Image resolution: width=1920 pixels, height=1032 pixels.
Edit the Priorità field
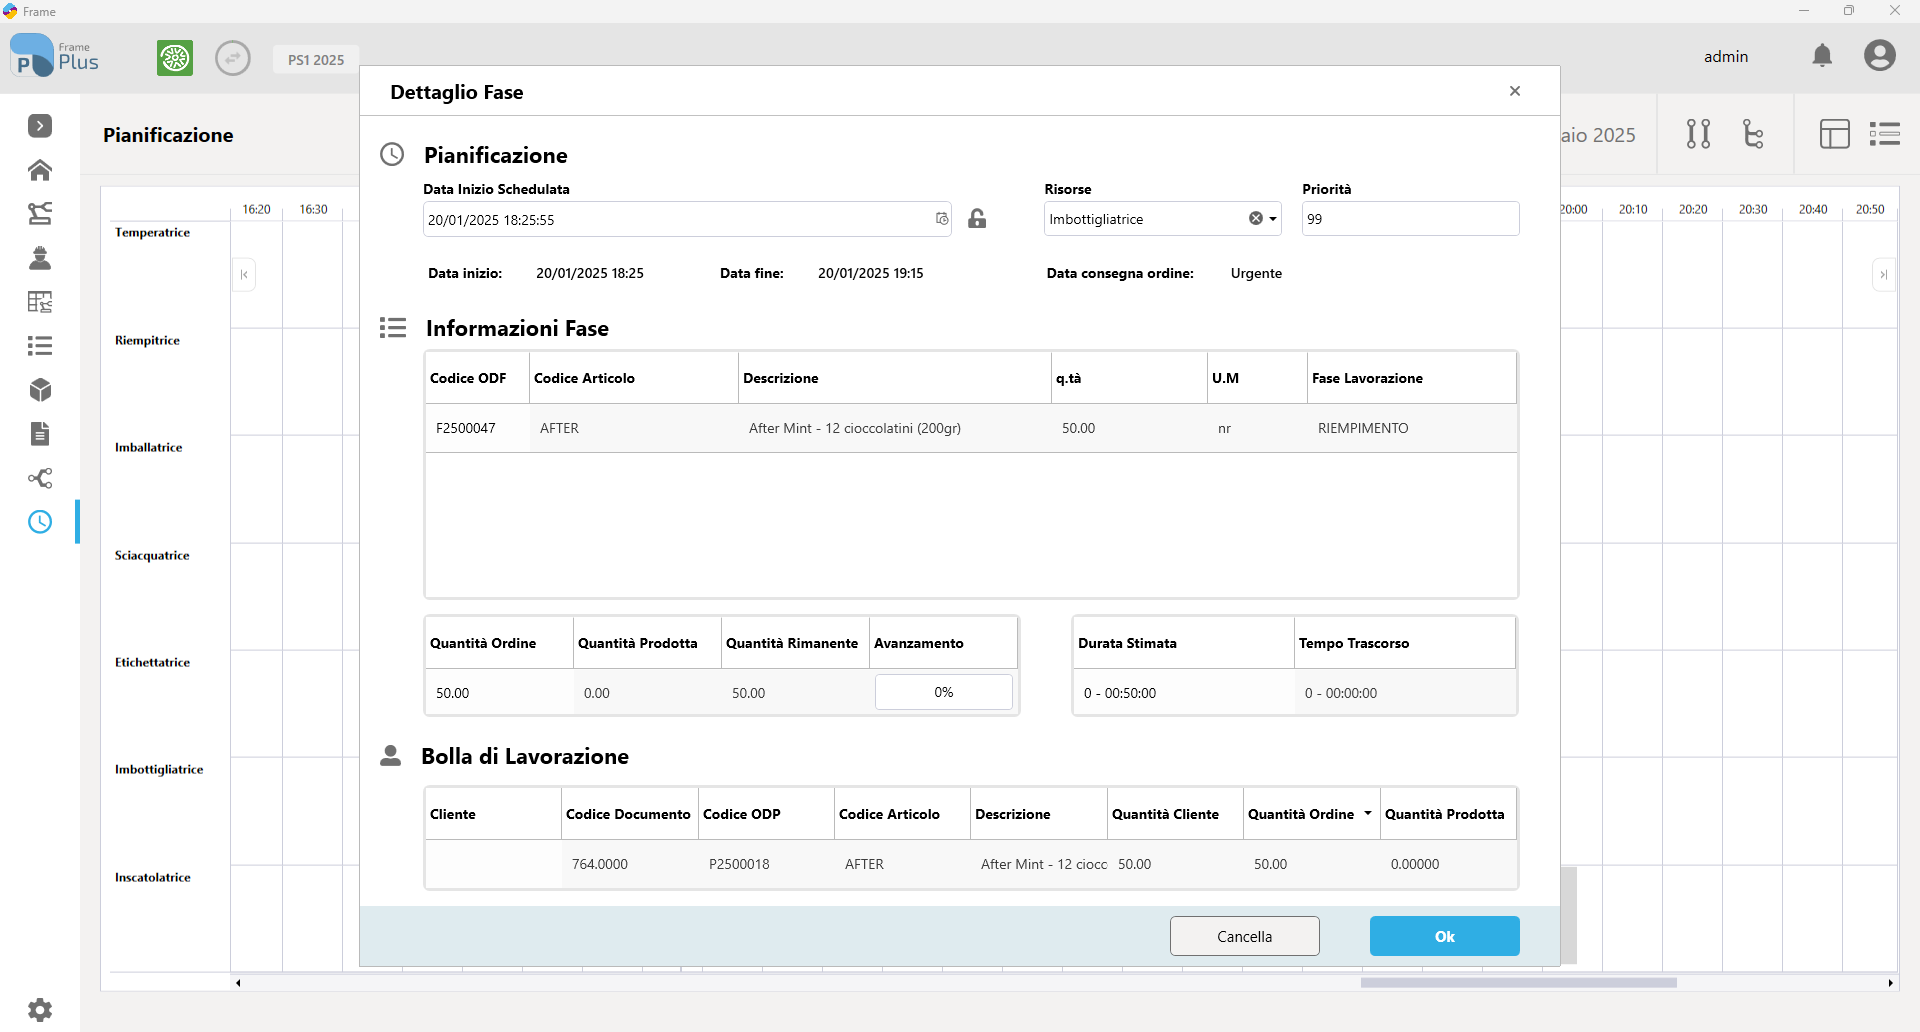tap(1410, 219)
